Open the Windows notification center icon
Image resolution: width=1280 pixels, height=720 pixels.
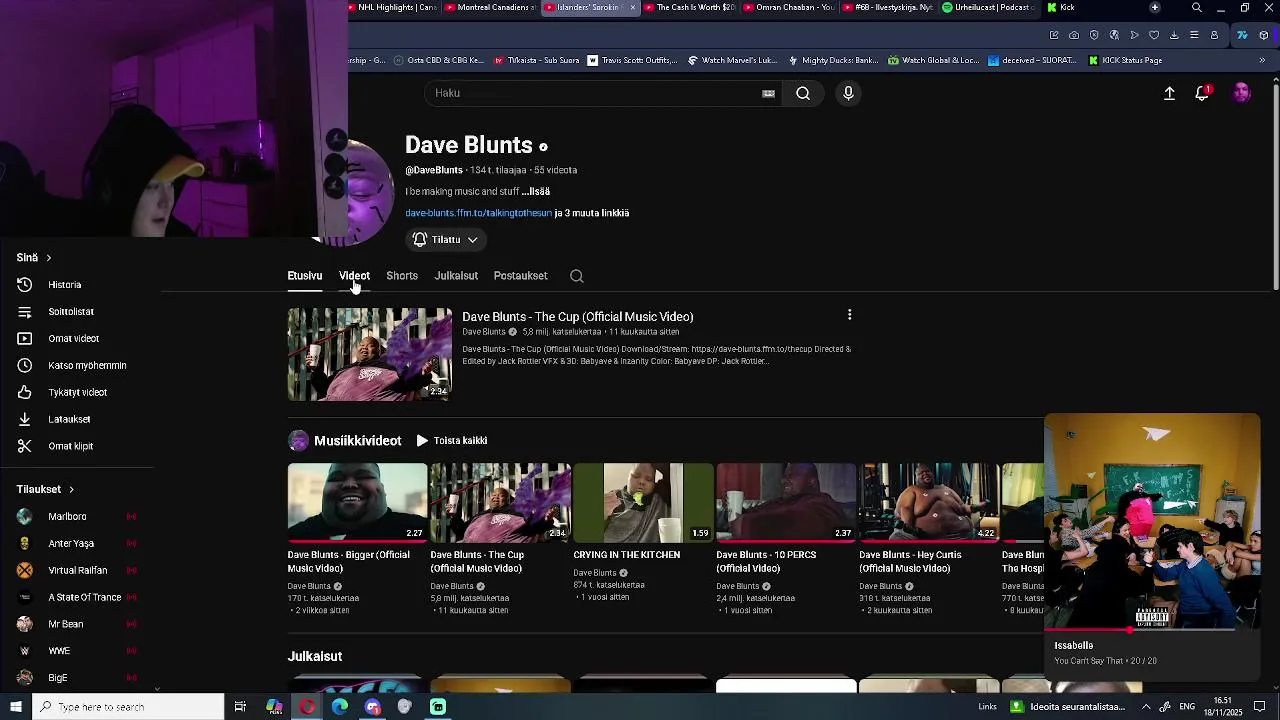coord(1260,707)
